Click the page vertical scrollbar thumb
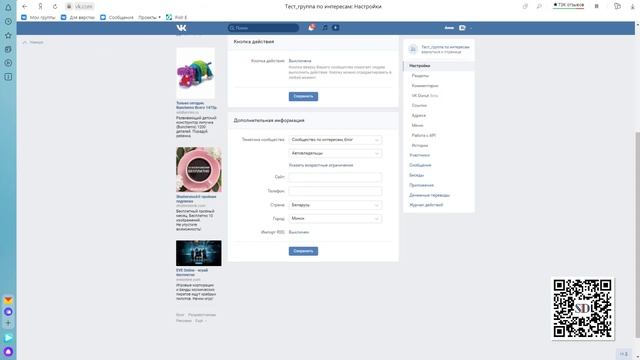The height and width of the screenshot is (360, 640). coord(638,235)
